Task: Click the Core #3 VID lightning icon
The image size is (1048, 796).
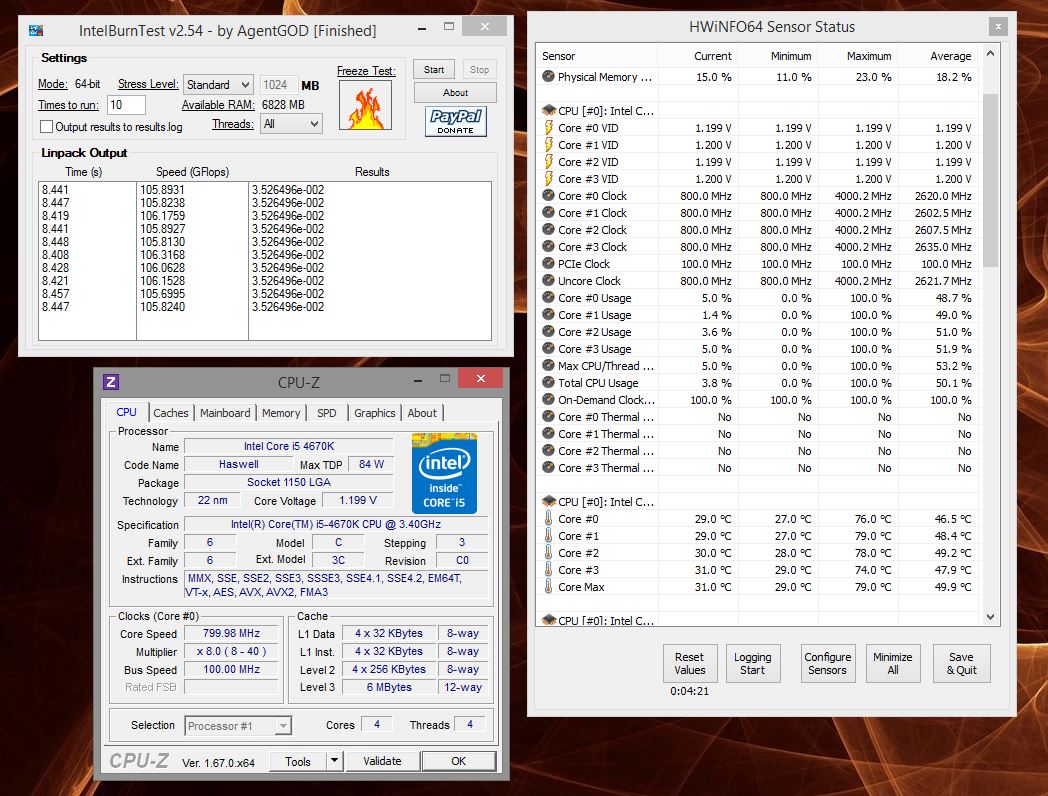Action: (x=549, y=178)
